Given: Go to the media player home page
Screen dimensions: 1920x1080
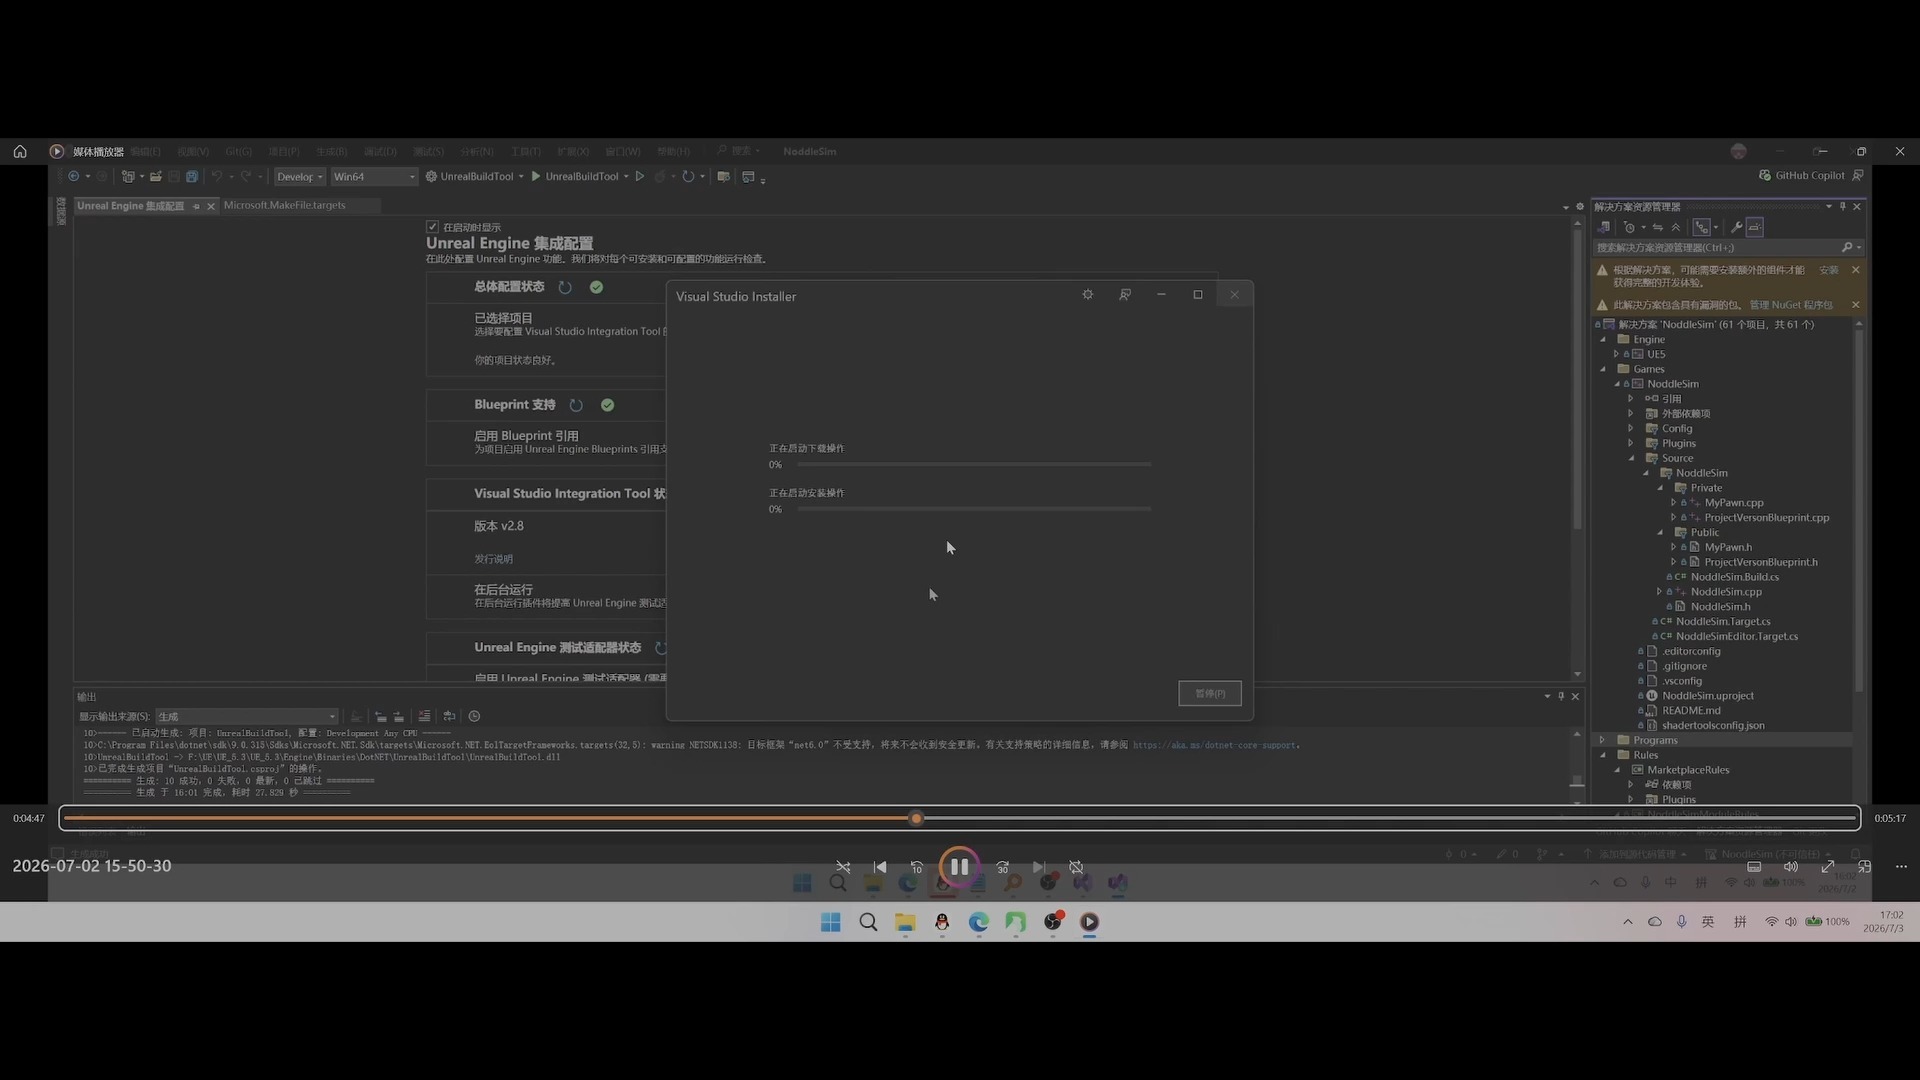Looking at the screenshot, I should pyautogui.click(x=20, y=152).
